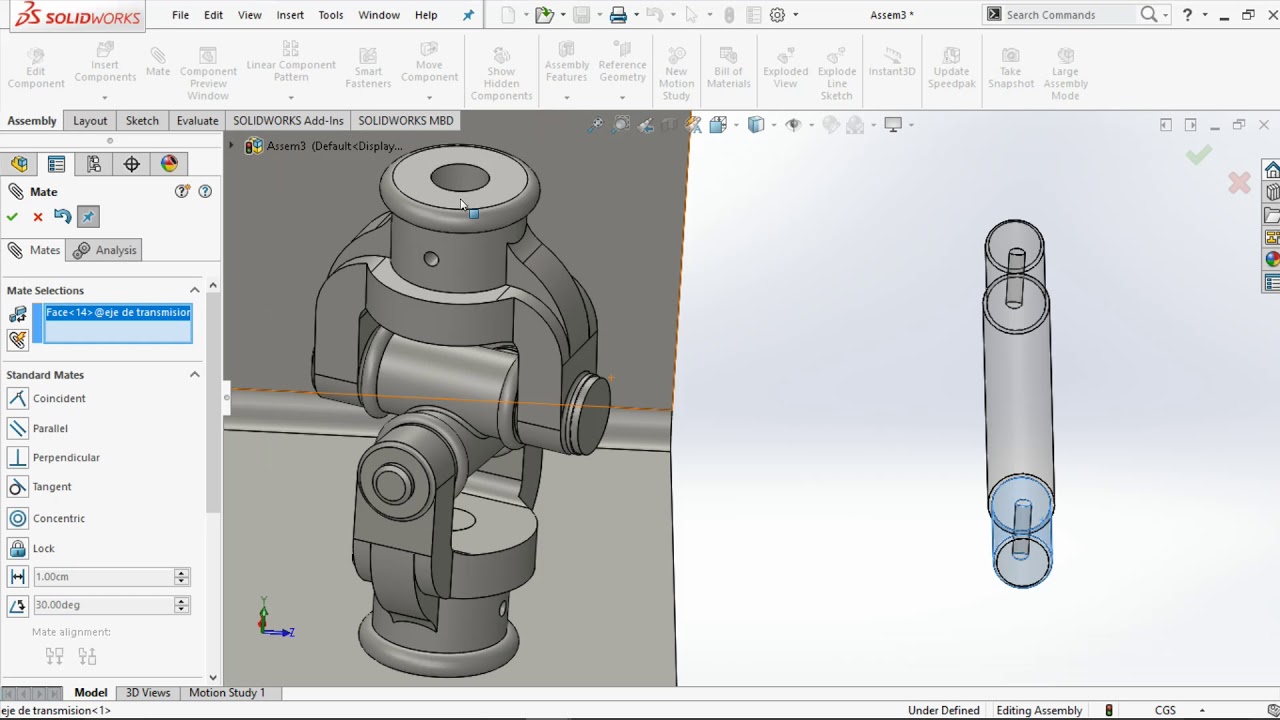Open the Help question mark in title bar
The width and height of the screenshot is (1280, 720).
[x=1187, y=14]
